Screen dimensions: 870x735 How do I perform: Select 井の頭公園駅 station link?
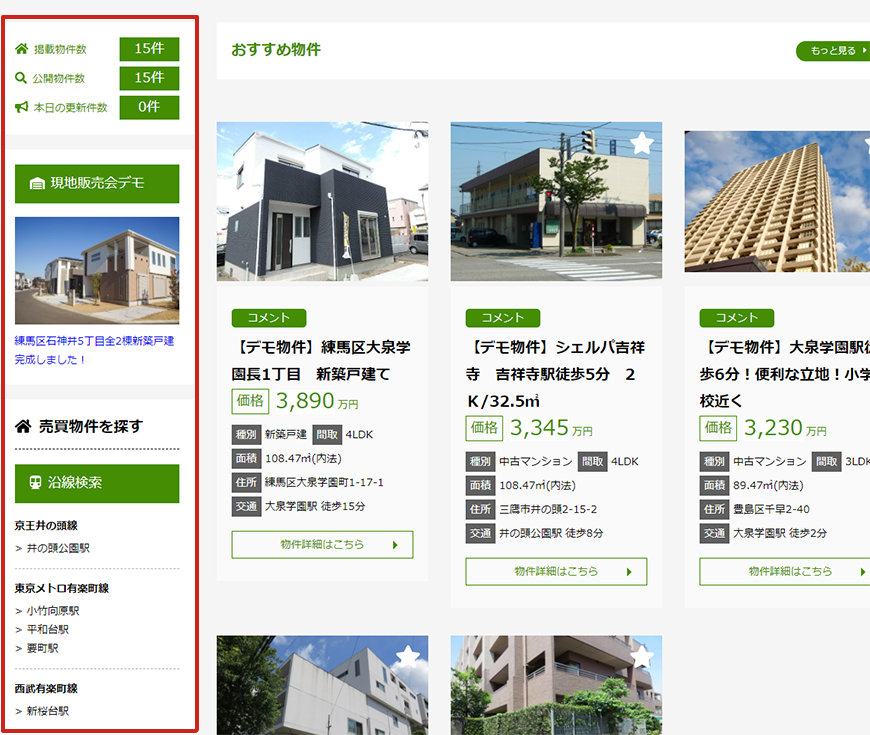pos(58,548)
